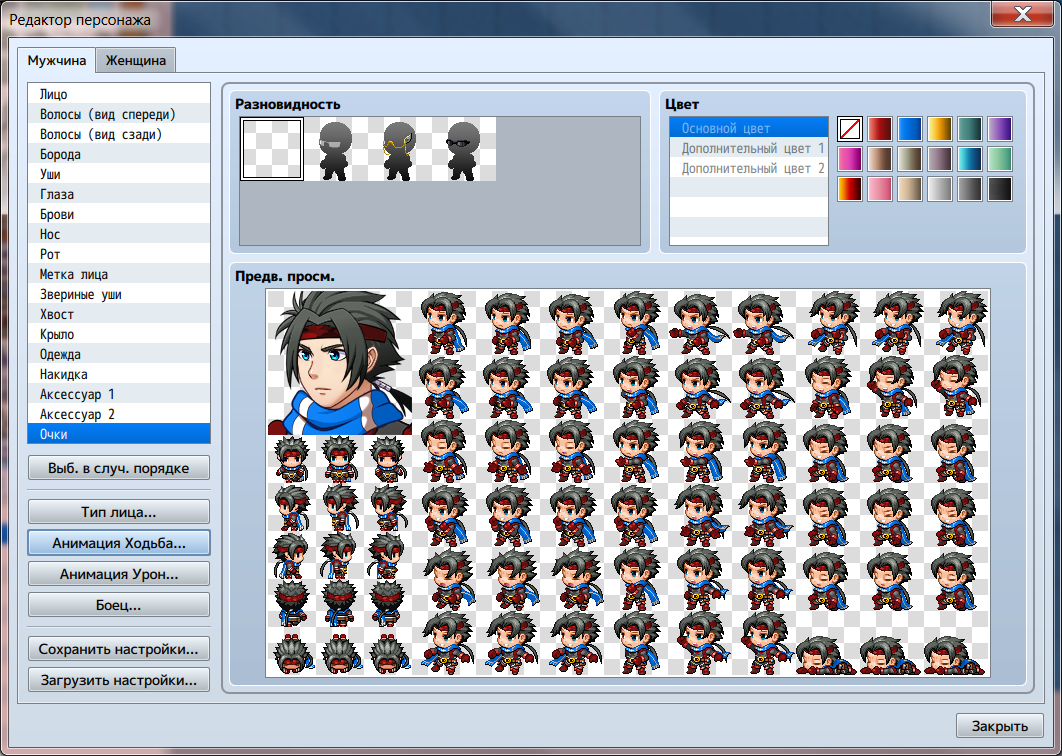Select the purple gradient color swatch
This screenshot has width=1062, height=756.
[1000, 129]
